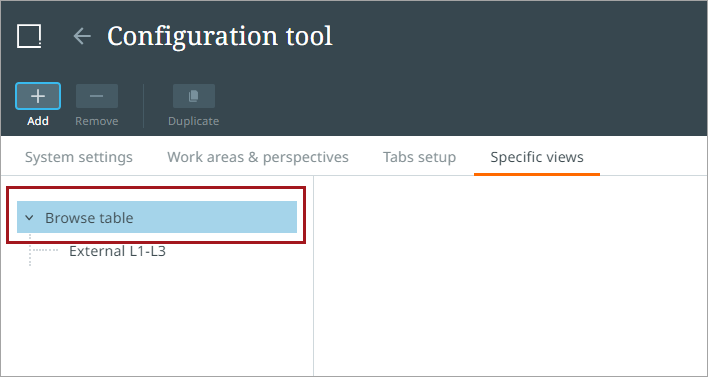Image resolution: width=708 pixels, height=377 pixels.
Task: Click the Remove label text
Action: pyautogui.click(x=97, y=121)
